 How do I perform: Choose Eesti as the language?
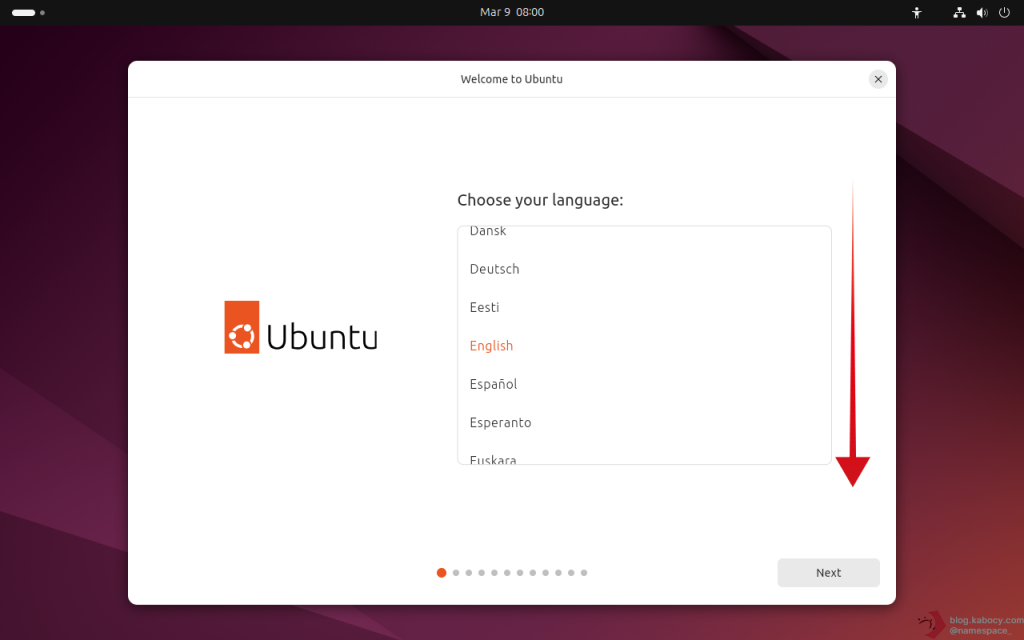pos(485,307)
